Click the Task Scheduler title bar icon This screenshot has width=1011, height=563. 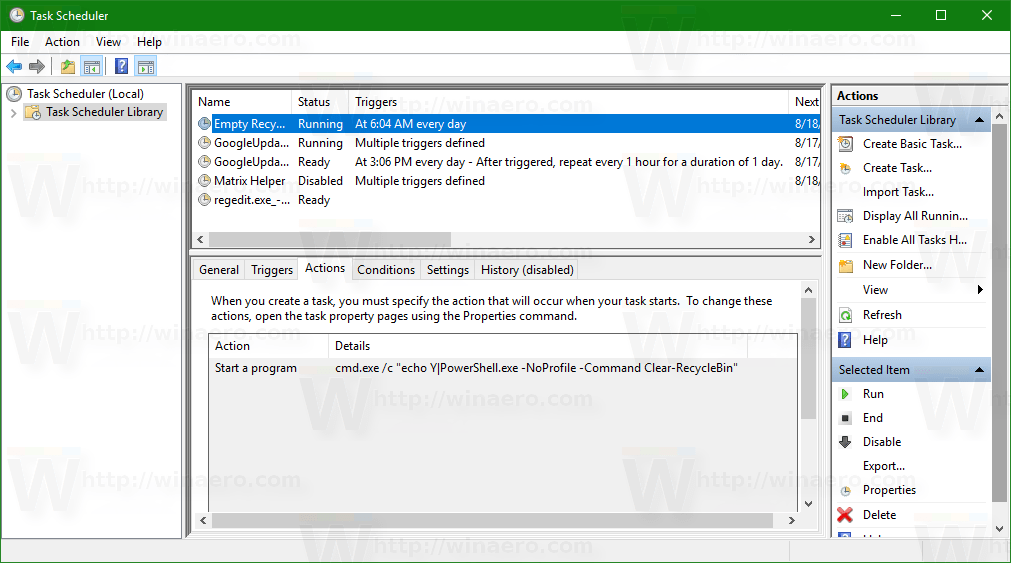pyautogui.click(x=17, y=15)
